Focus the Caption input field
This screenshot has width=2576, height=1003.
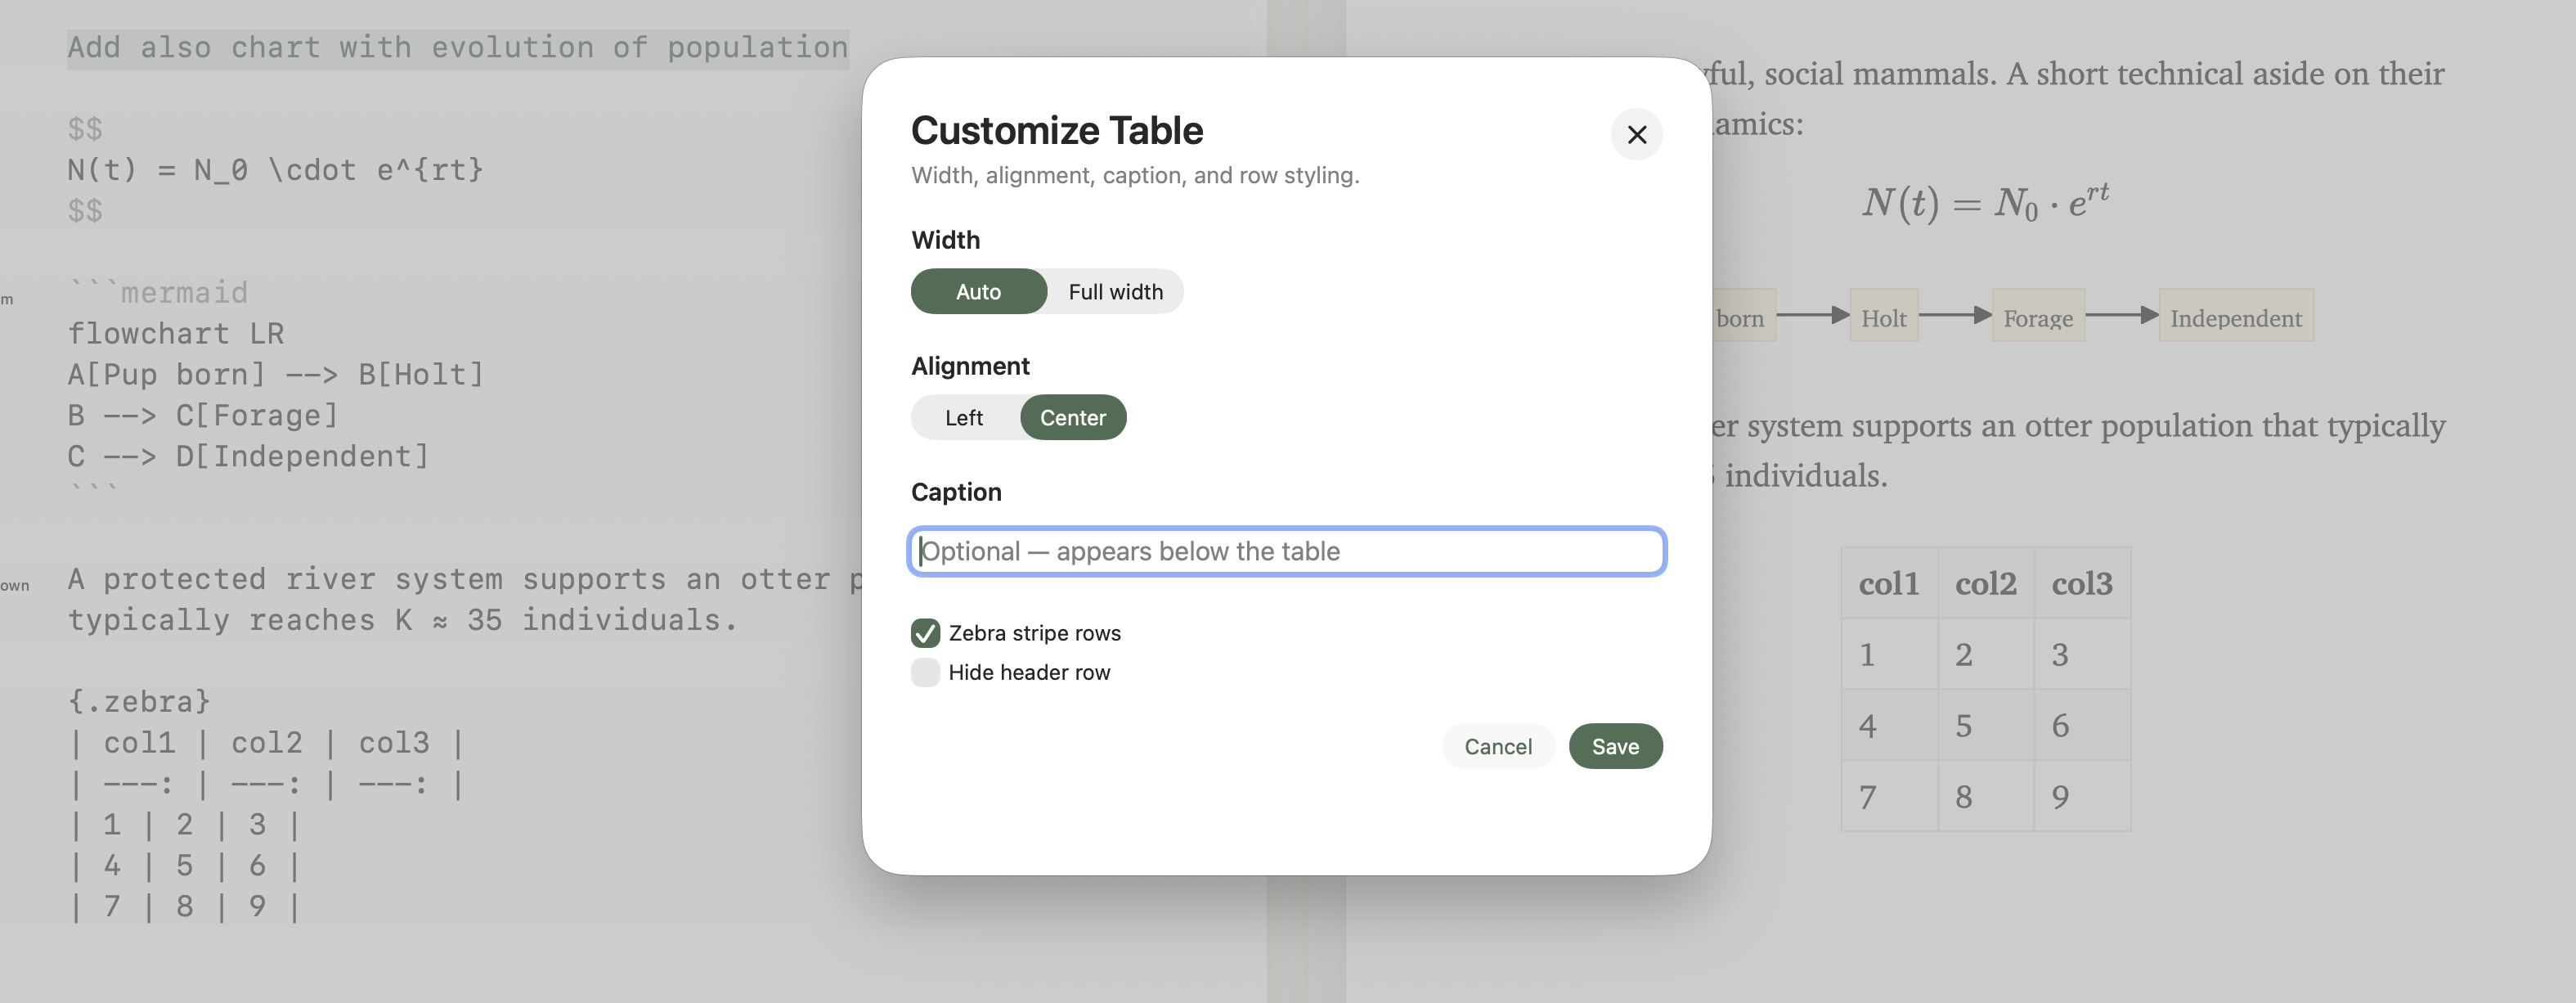coord(1286,551)
